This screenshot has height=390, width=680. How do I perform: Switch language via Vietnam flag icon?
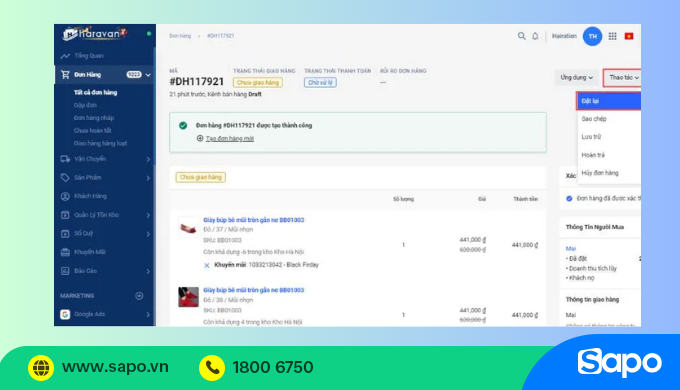click(x=629, y=36)
